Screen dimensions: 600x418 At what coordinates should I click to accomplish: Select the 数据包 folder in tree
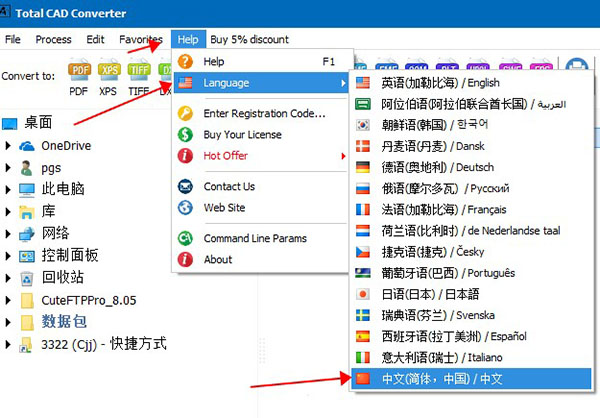(x=64, y=321)
